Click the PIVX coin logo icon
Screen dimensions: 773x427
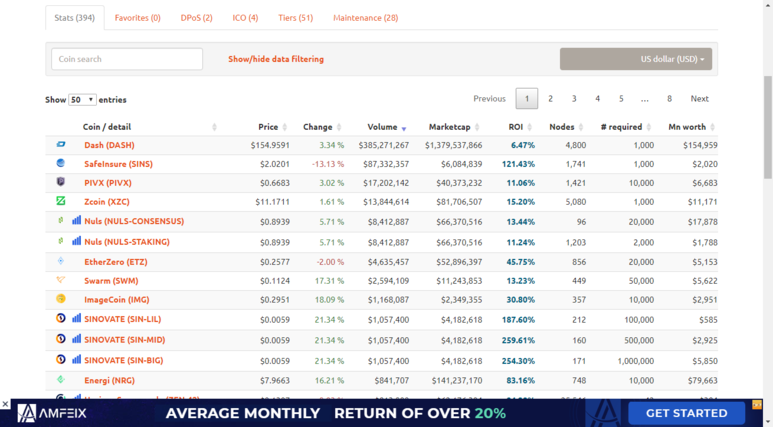61,181
